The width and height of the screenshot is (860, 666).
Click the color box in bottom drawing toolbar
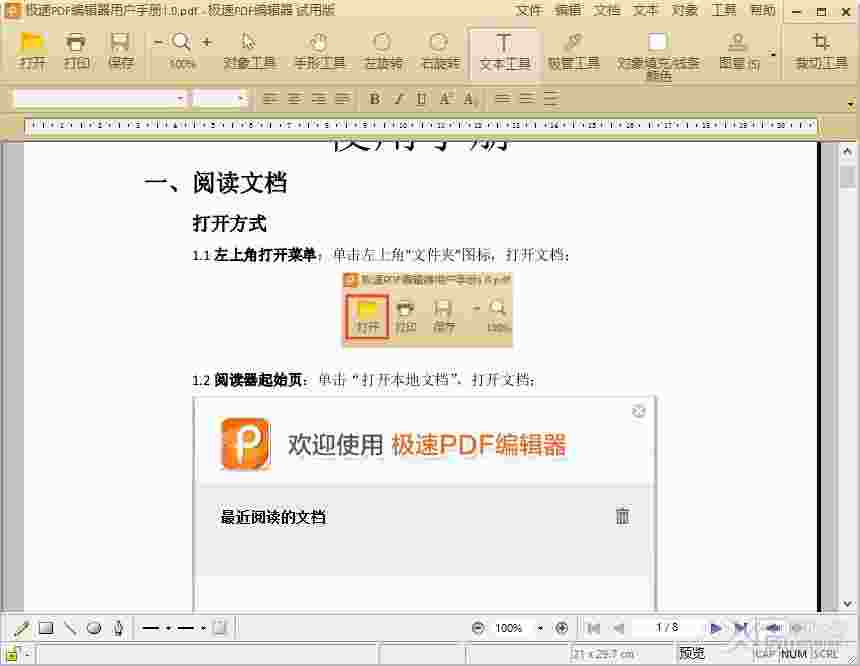click(219, 627)
